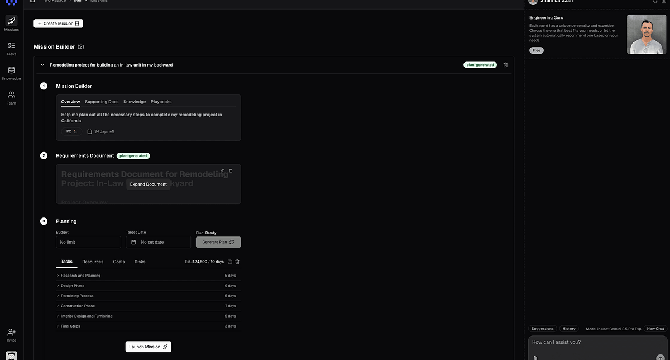Screen dimensions: 670x360
Task: Click the small pill button under the assistant description
Action: [x=536, y=50]
